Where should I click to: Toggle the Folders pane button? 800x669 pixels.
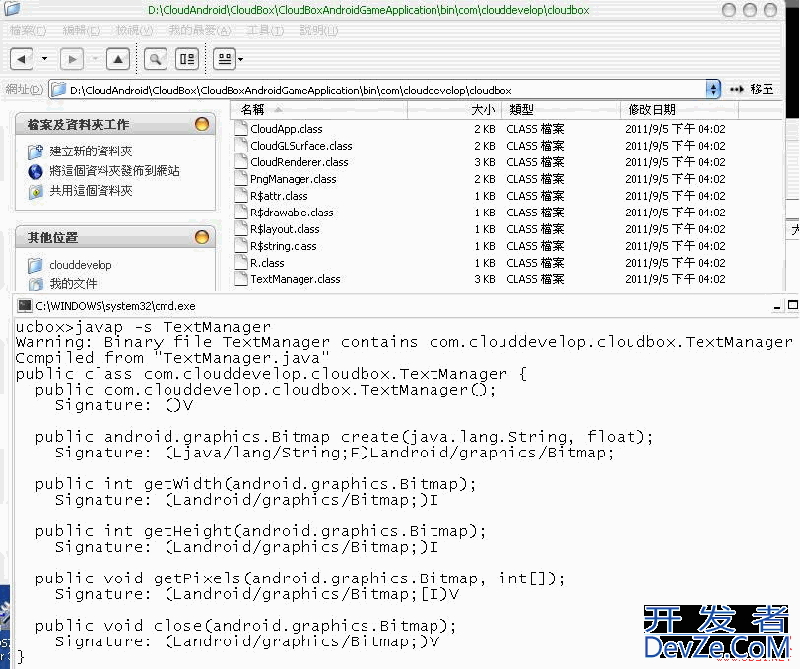click(187, 59)
